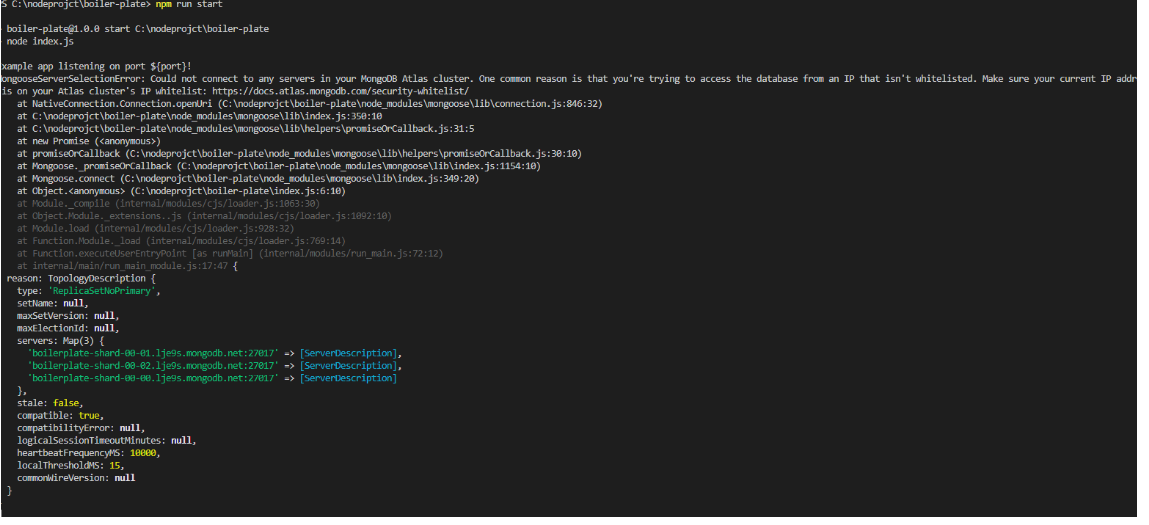Click the 'at new Promise (<anonymous>)' line

pyautogui.click(x=89, y=142)
